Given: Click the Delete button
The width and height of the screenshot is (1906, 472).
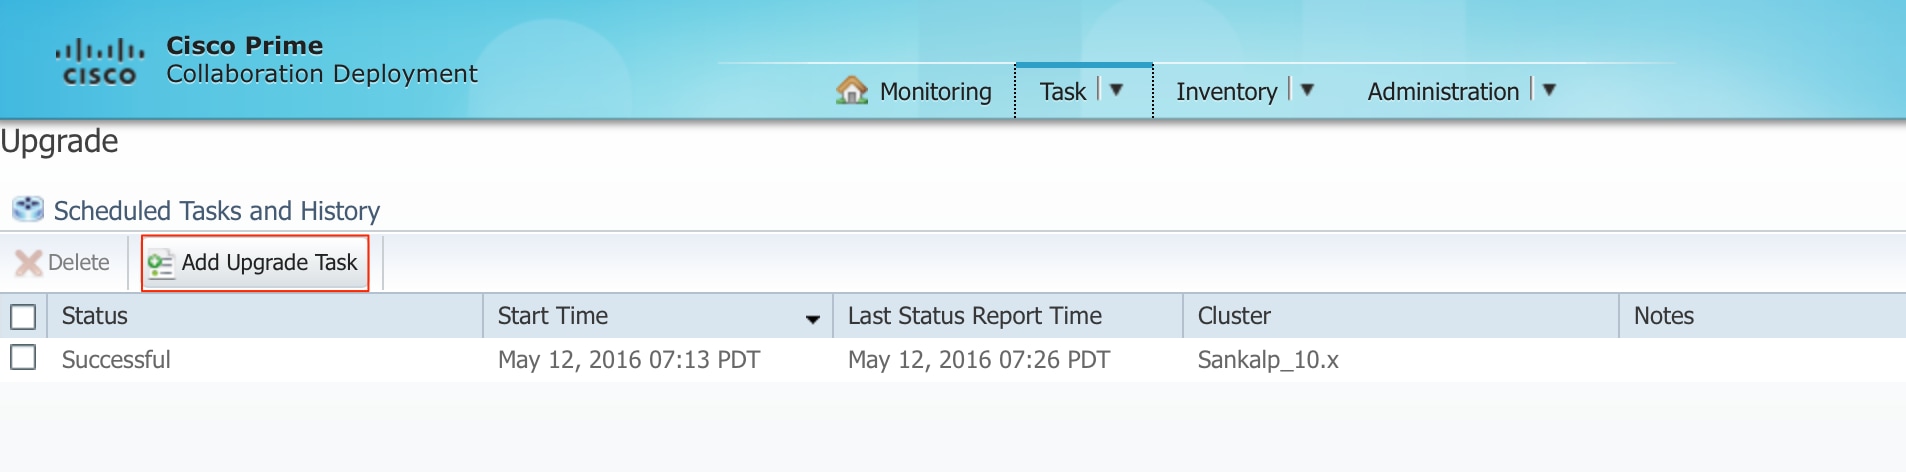Looking at the screenshot, I should 63,263.
